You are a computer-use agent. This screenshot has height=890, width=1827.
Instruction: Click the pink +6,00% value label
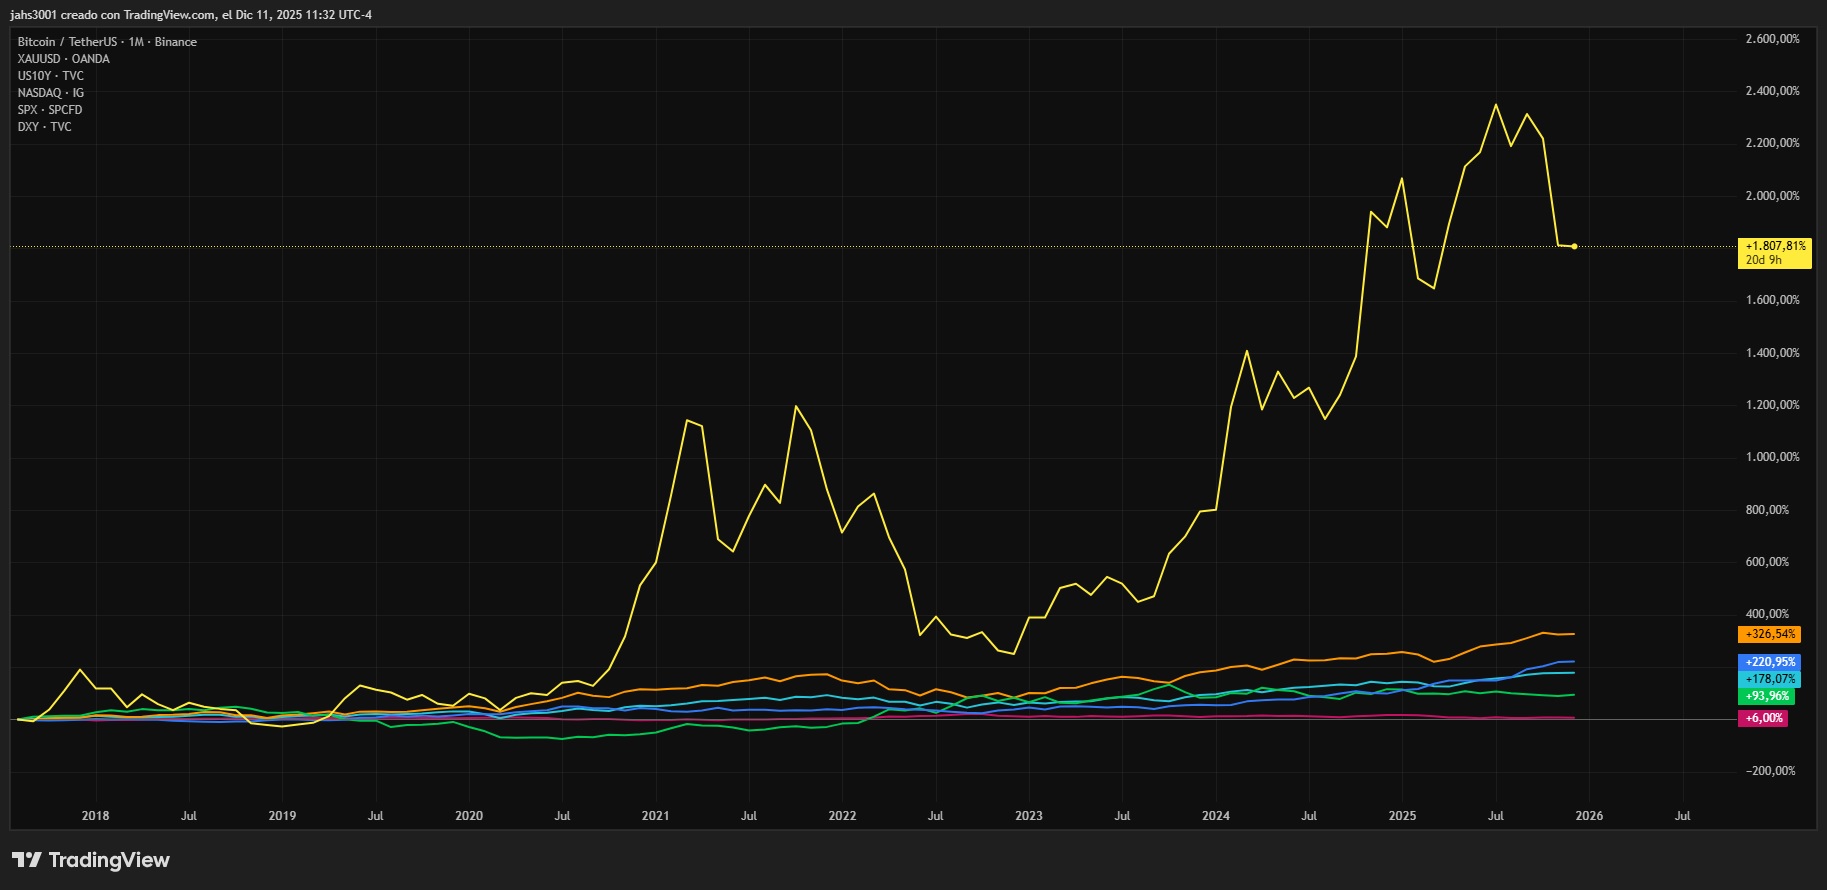[1763, 718]
